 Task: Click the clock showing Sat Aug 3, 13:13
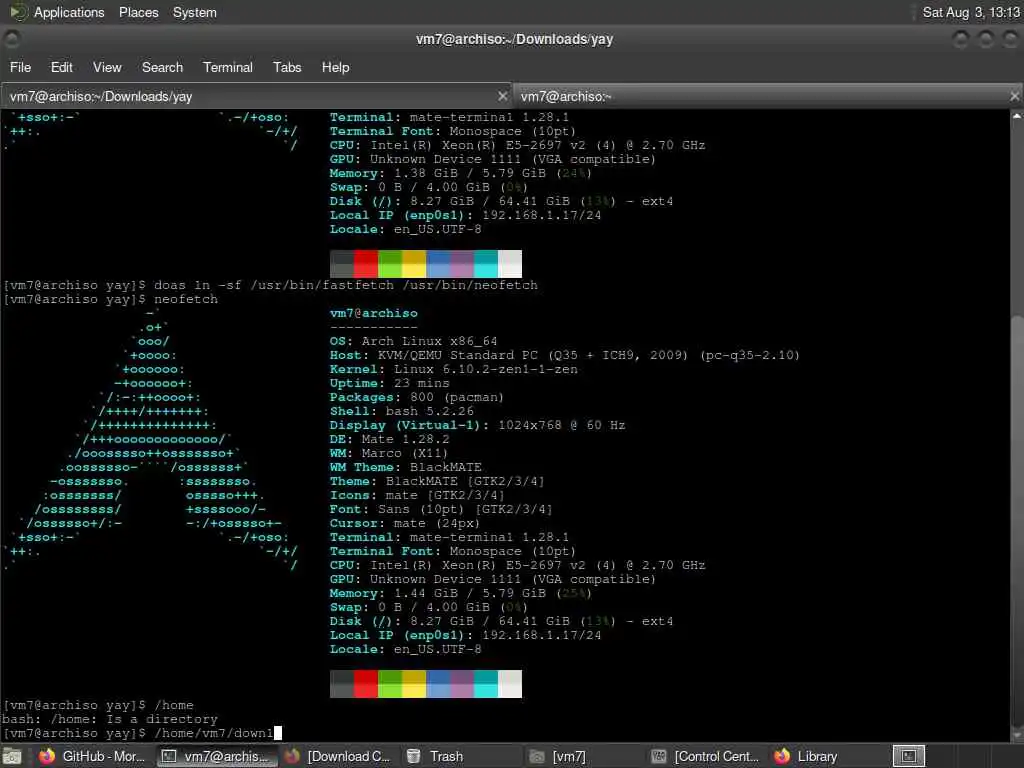970,12
